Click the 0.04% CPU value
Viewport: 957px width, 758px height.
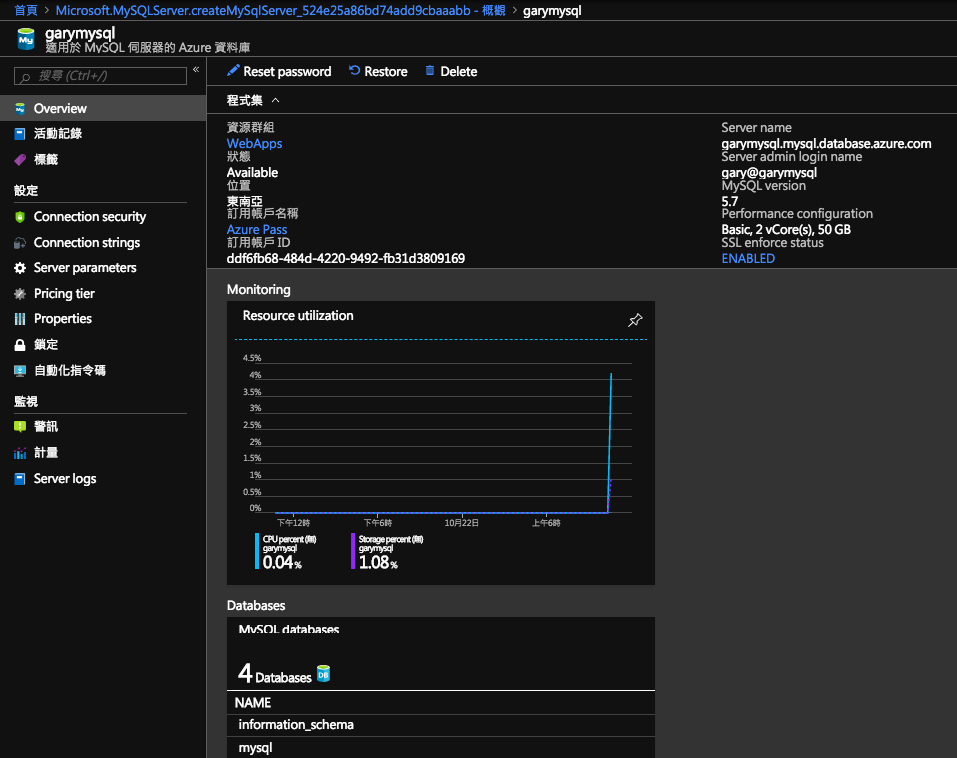[282, 562]
